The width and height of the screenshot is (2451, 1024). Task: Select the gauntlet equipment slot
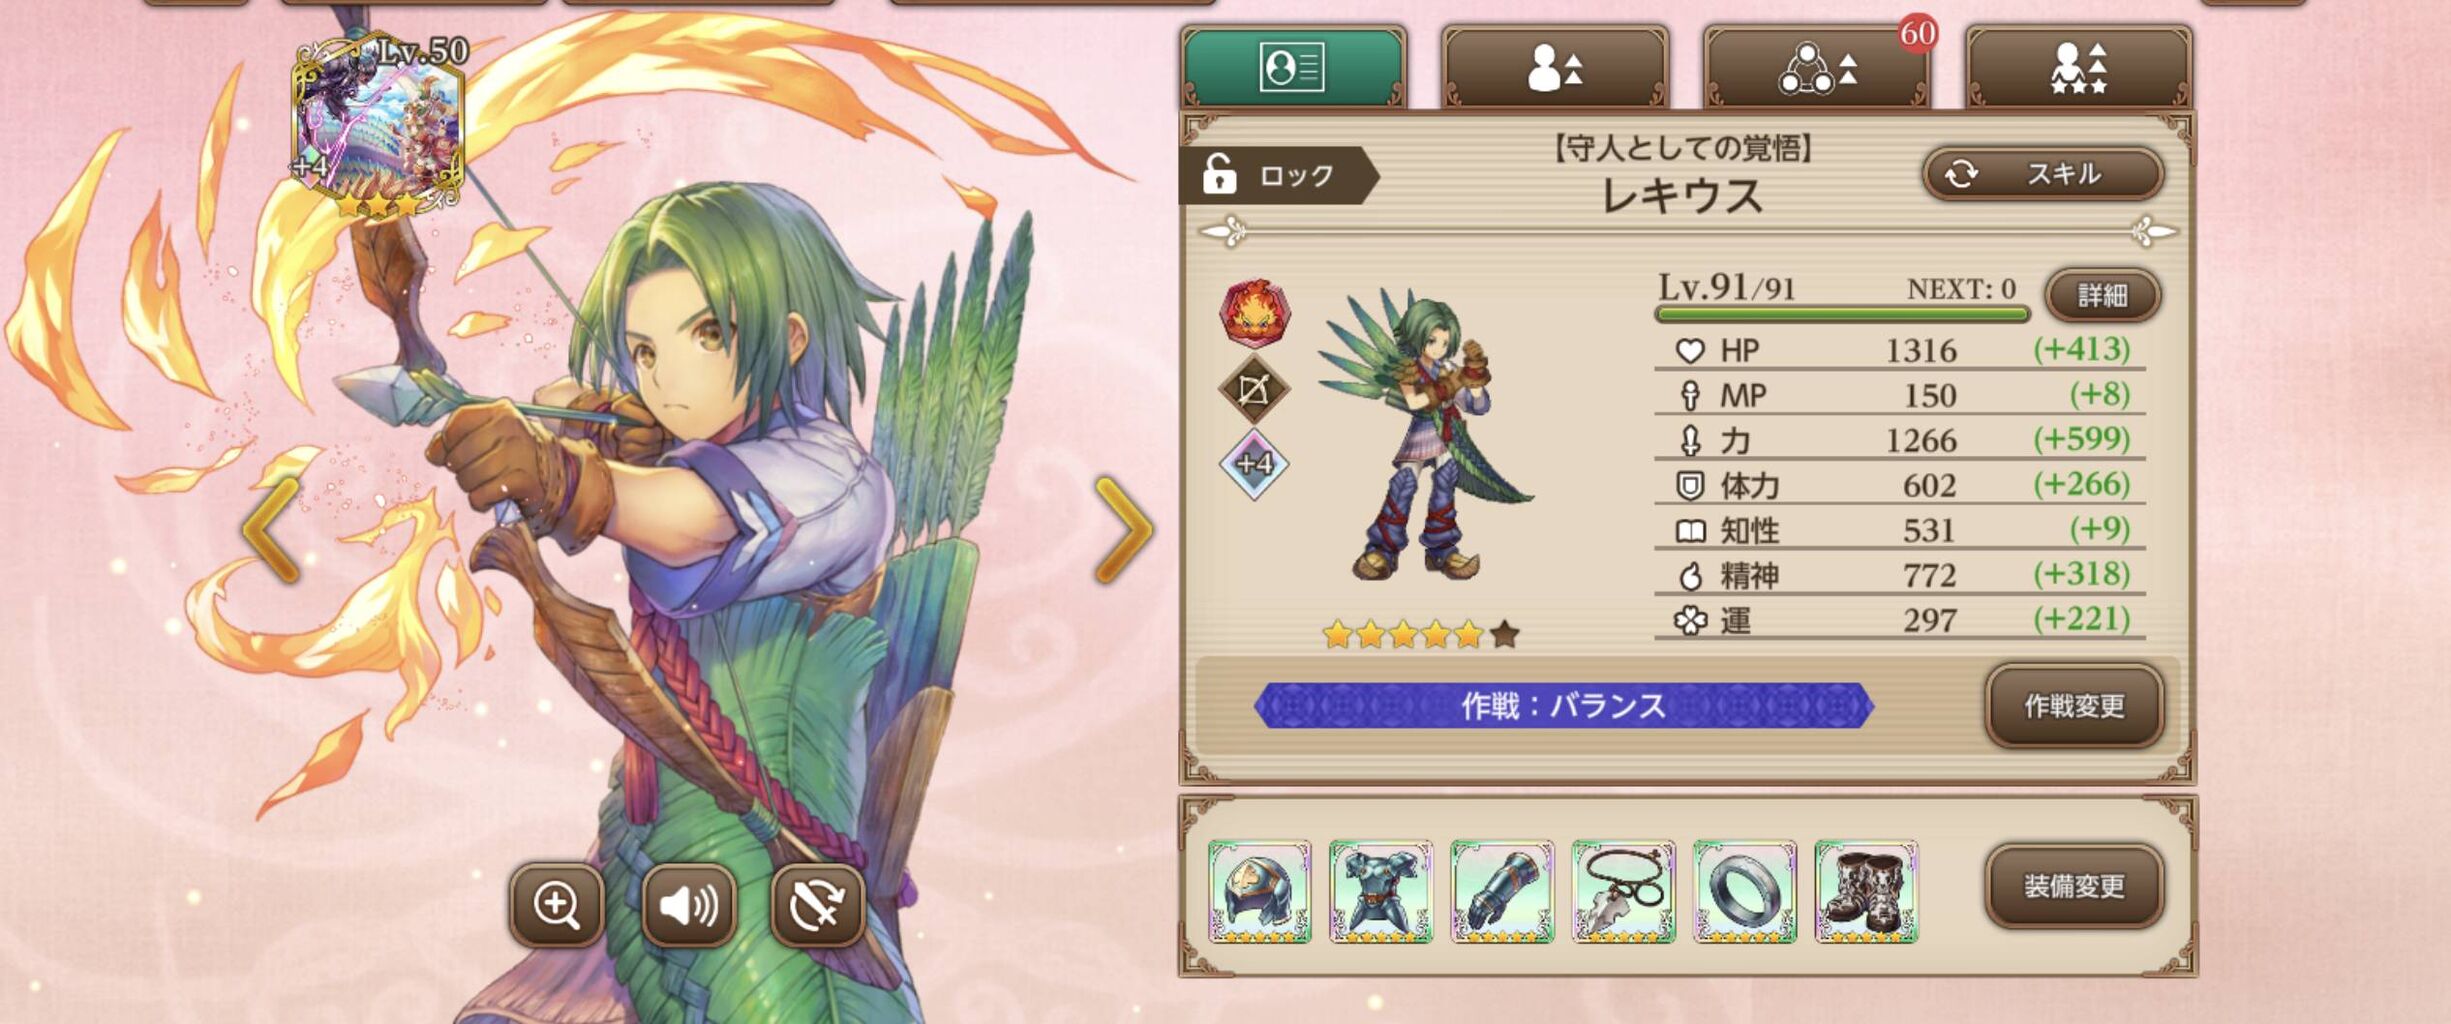[1502, 891]
